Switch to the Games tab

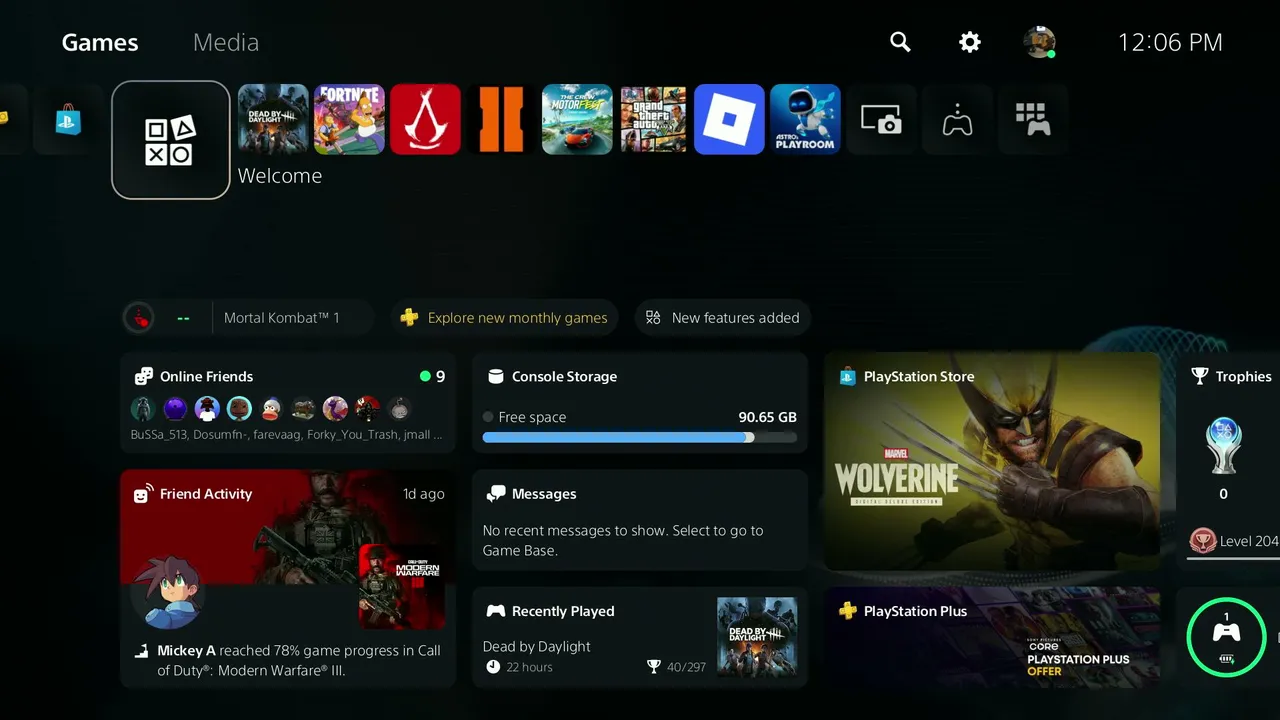(100, 42)
